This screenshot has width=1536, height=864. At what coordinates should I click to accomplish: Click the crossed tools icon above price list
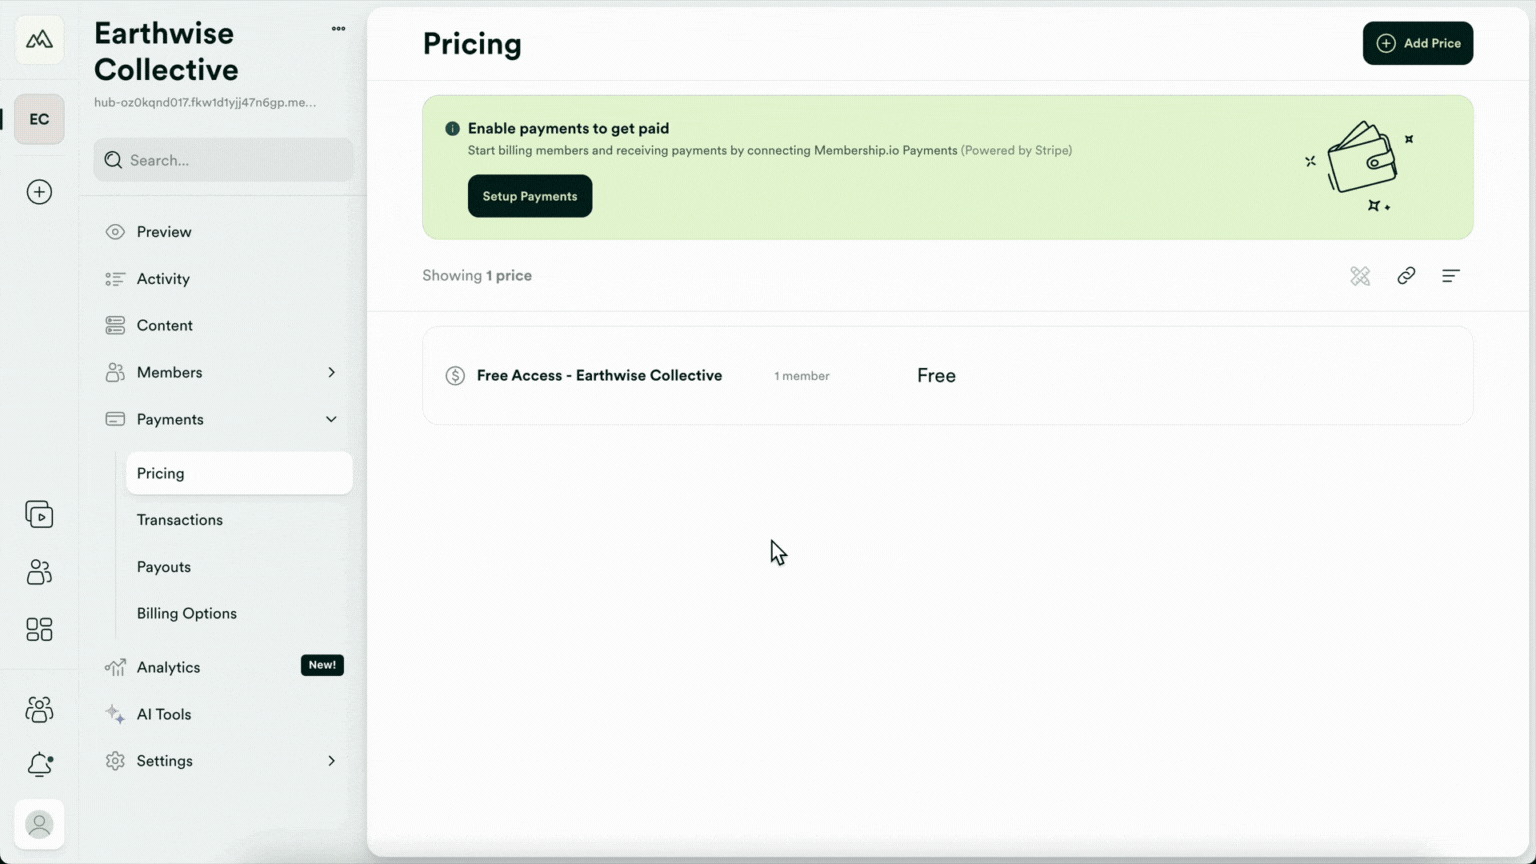pos(1360,276)
